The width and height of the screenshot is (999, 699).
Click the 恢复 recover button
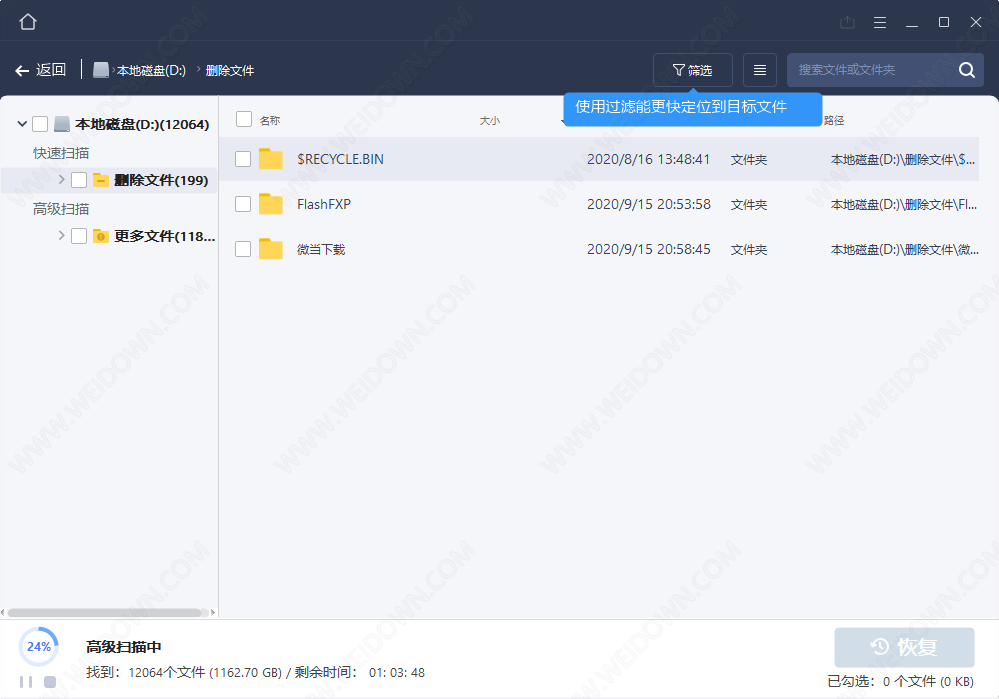pyautogui.click(x=904, y=647)
